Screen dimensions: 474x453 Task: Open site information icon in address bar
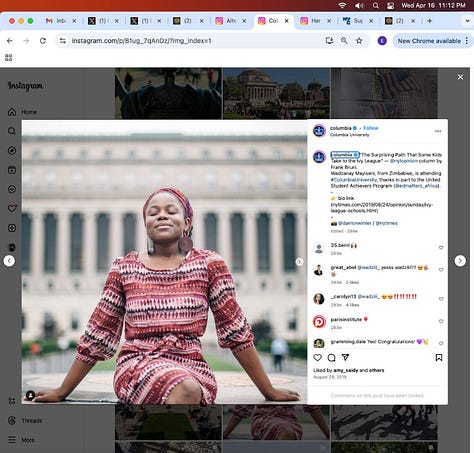pyautogui.click(x=63, y=41)
